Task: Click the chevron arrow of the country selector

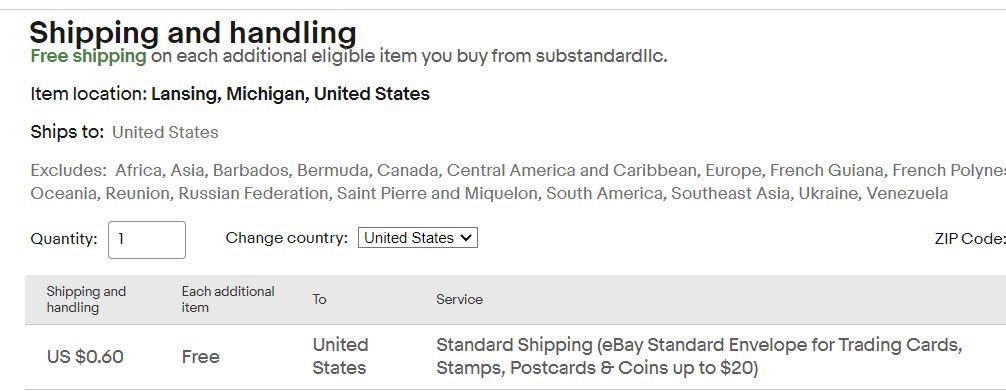Action: point(466,238)
